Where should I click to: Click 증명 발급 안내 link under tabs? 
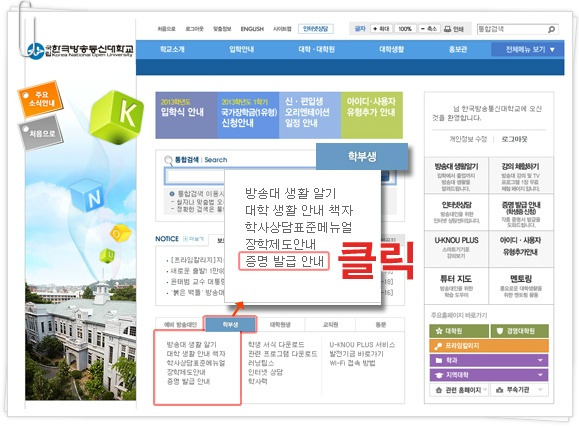click(188, 382)
